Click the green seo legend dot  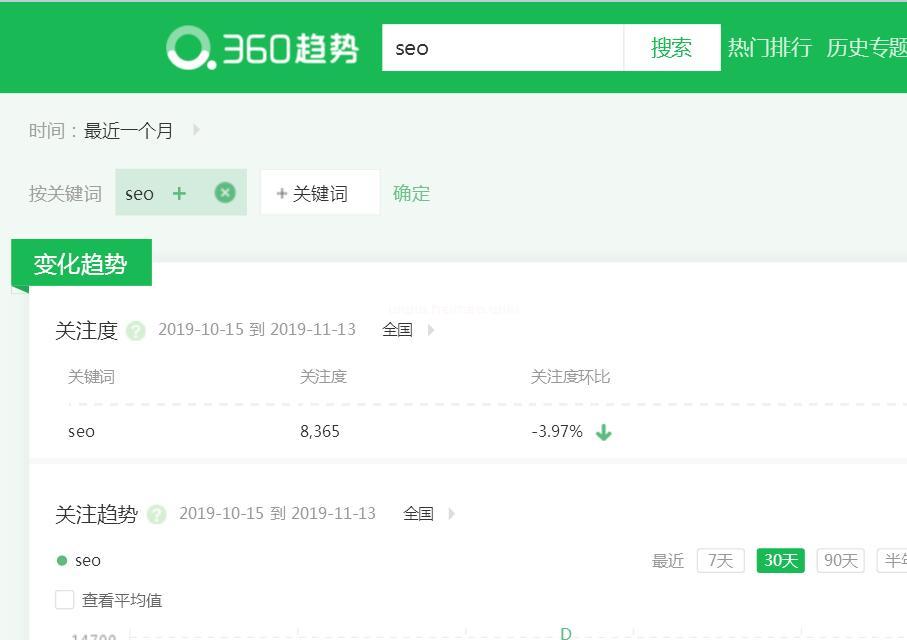pyautogui.click(x=62, y=561)
